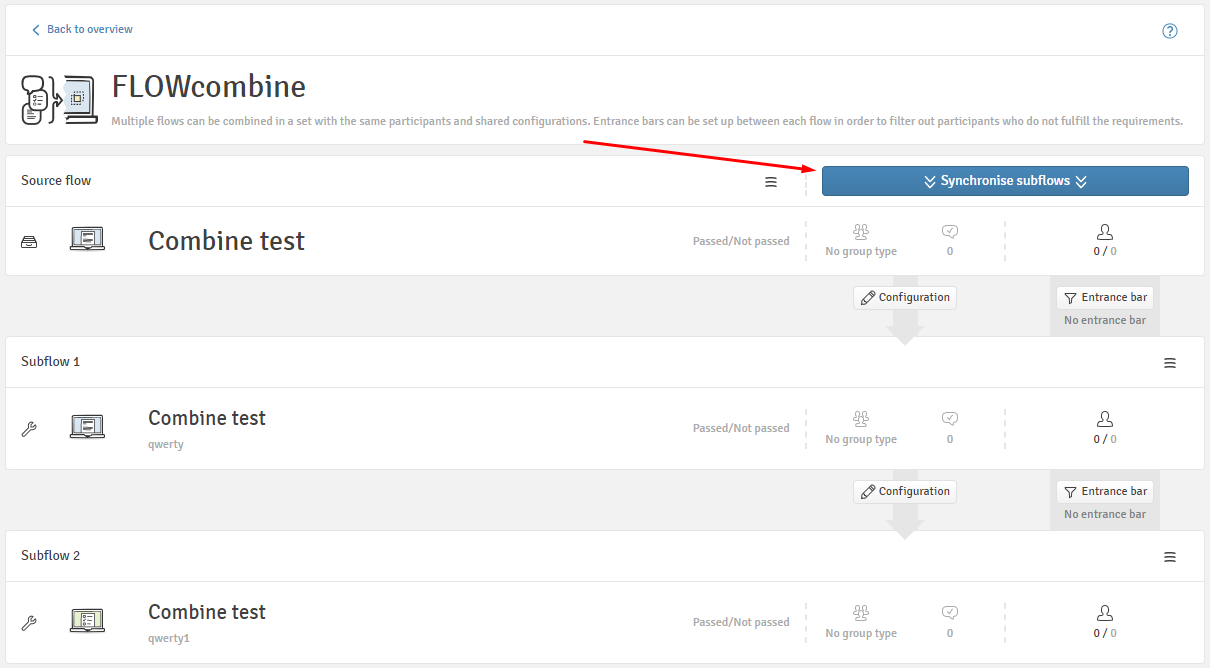Select Combine test title labelled qwerty
1210x668 pixels.
(207, 418)
